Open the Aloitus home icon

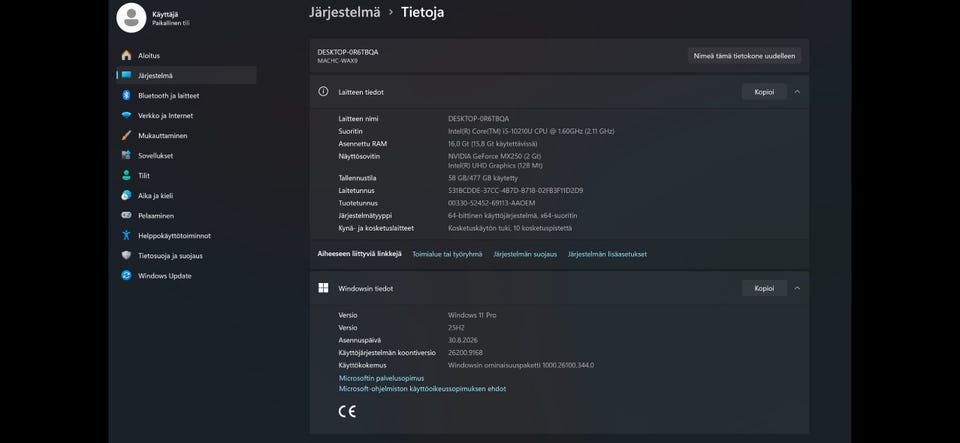pos(126,55)
